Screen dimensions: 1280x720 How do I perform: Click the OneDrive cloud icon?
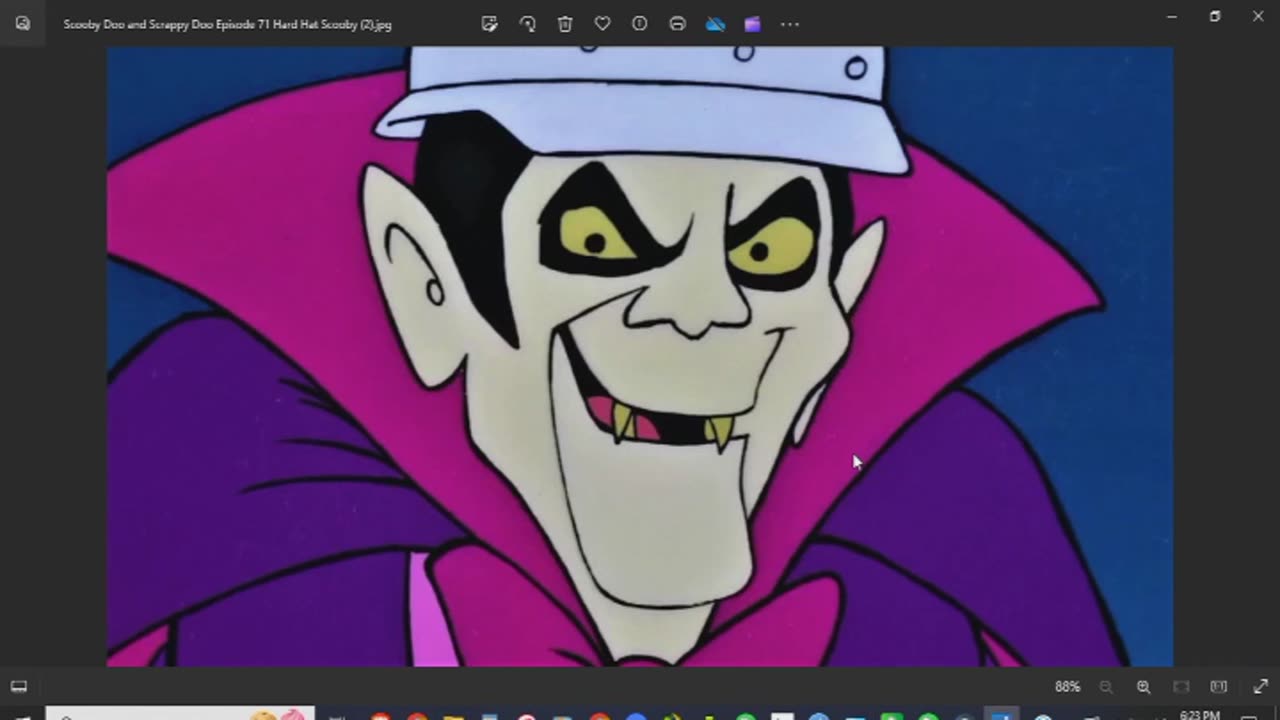coord(715,24)
